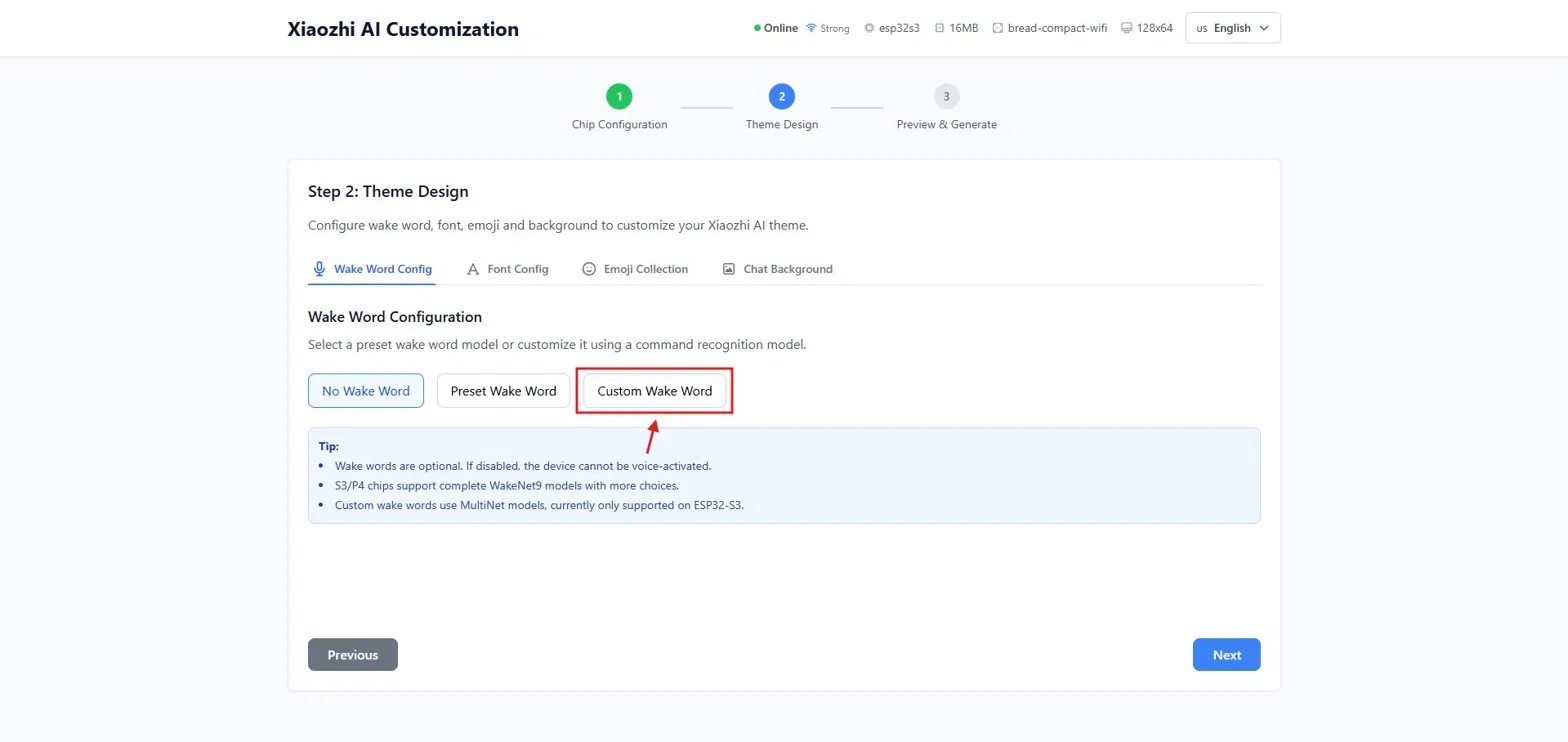Click the Previous button
The image size is (1568, 742).
[353, 655]
